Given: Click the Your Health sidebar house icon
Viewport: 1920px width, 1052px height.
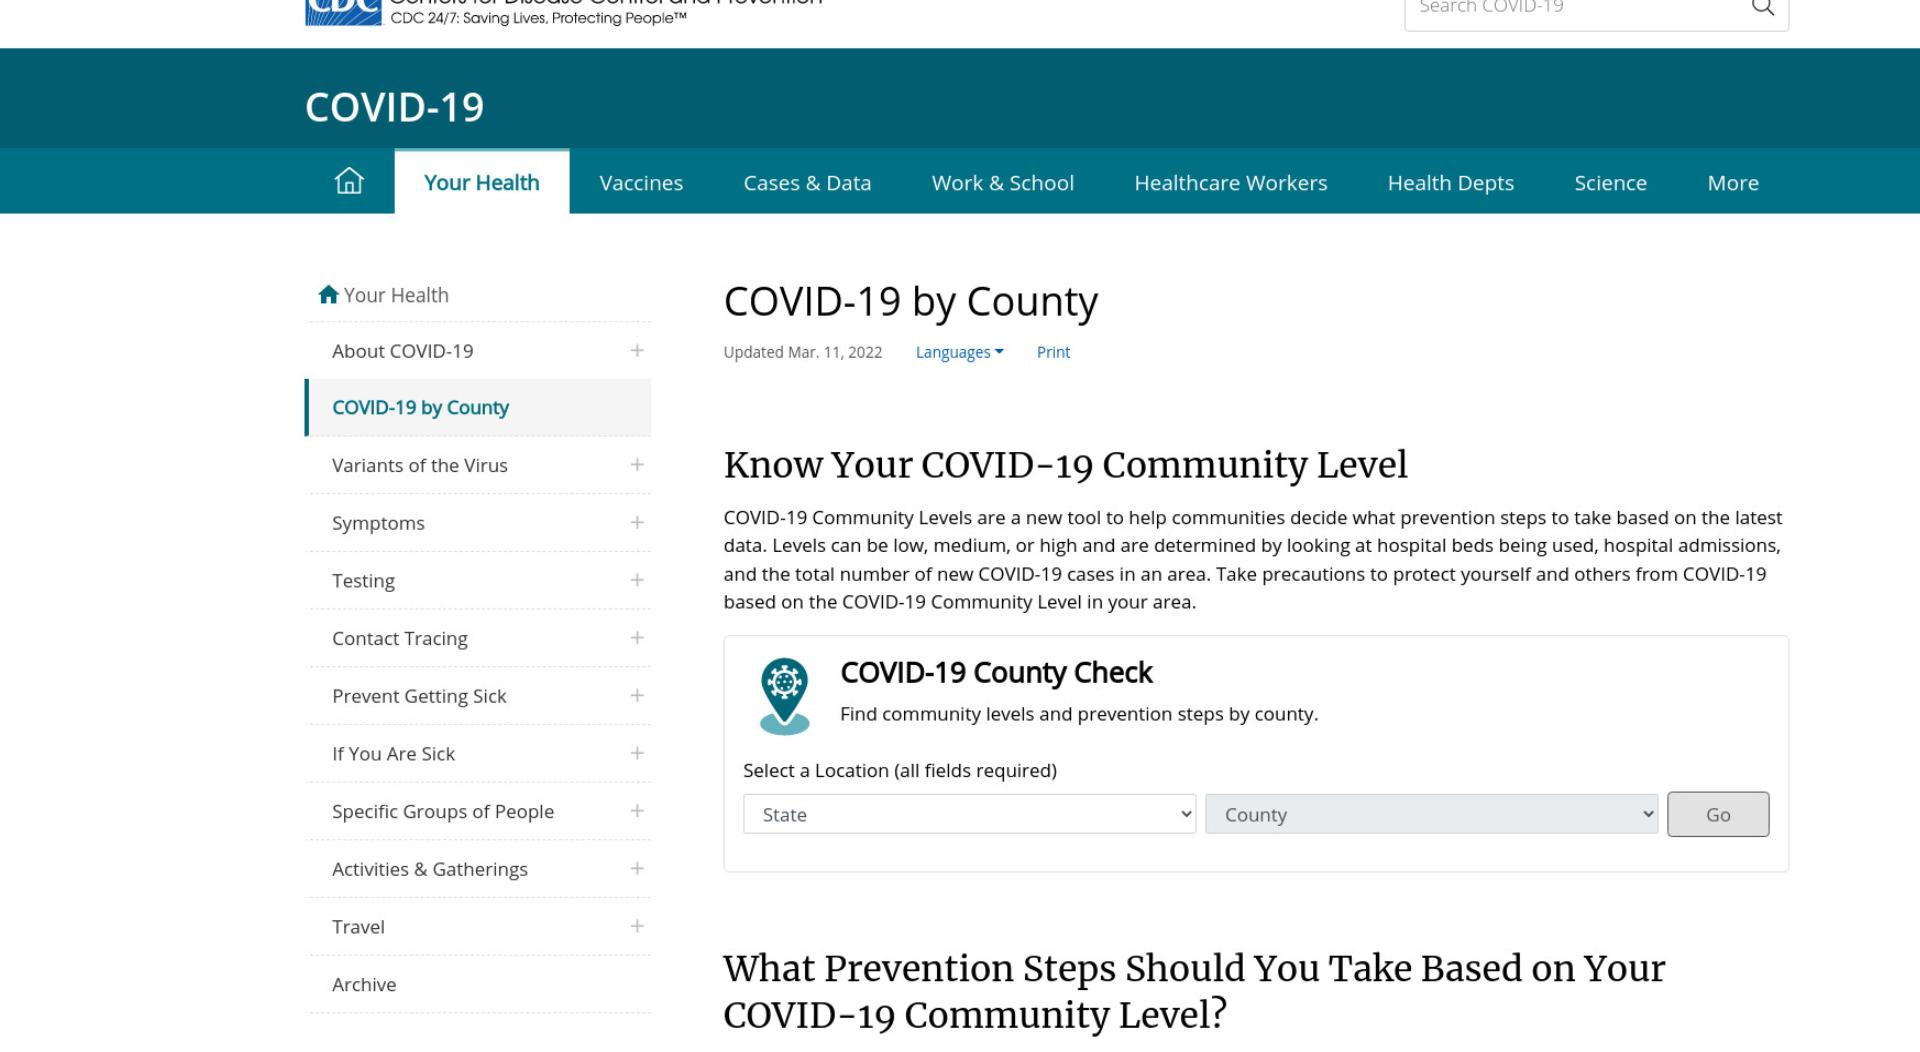Looking at the screenshot, I should tap(328, 295).
